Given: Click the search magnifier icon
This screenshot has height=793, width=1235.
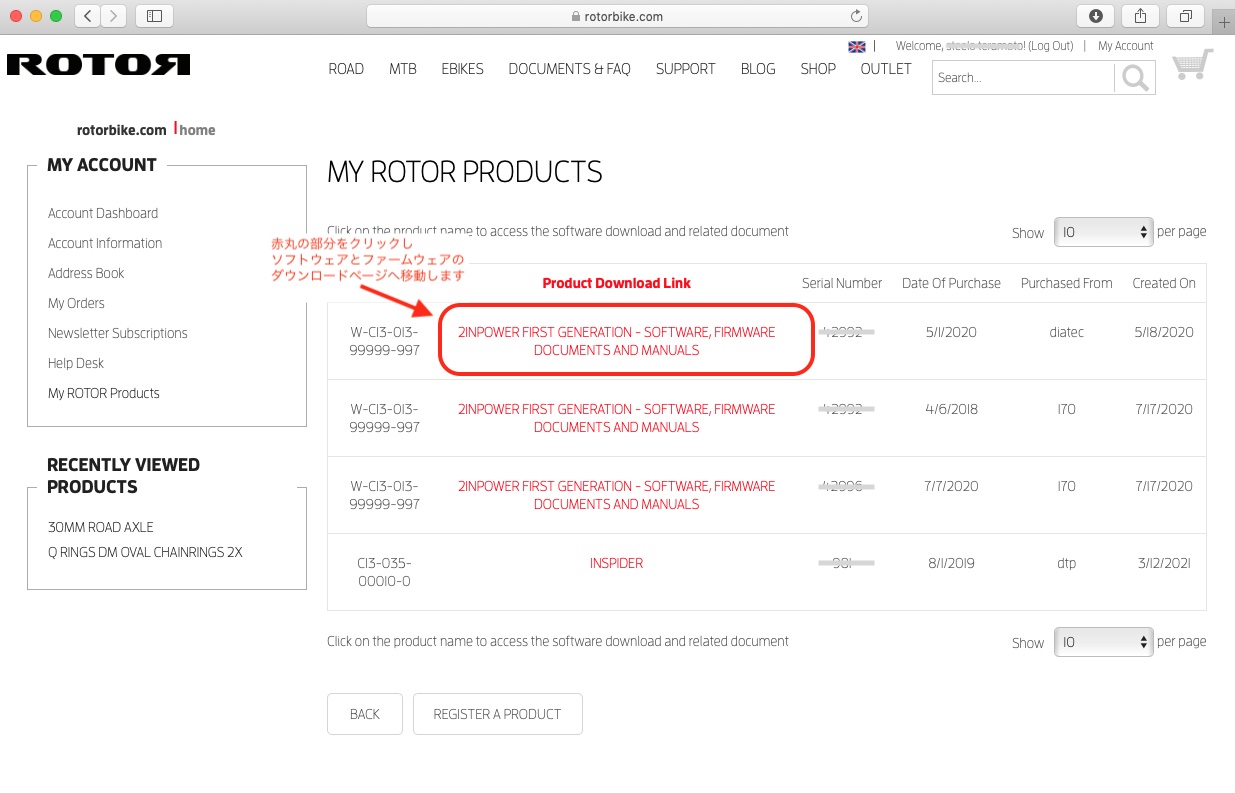Looking at the screenshot, I should pos(1135,78).
